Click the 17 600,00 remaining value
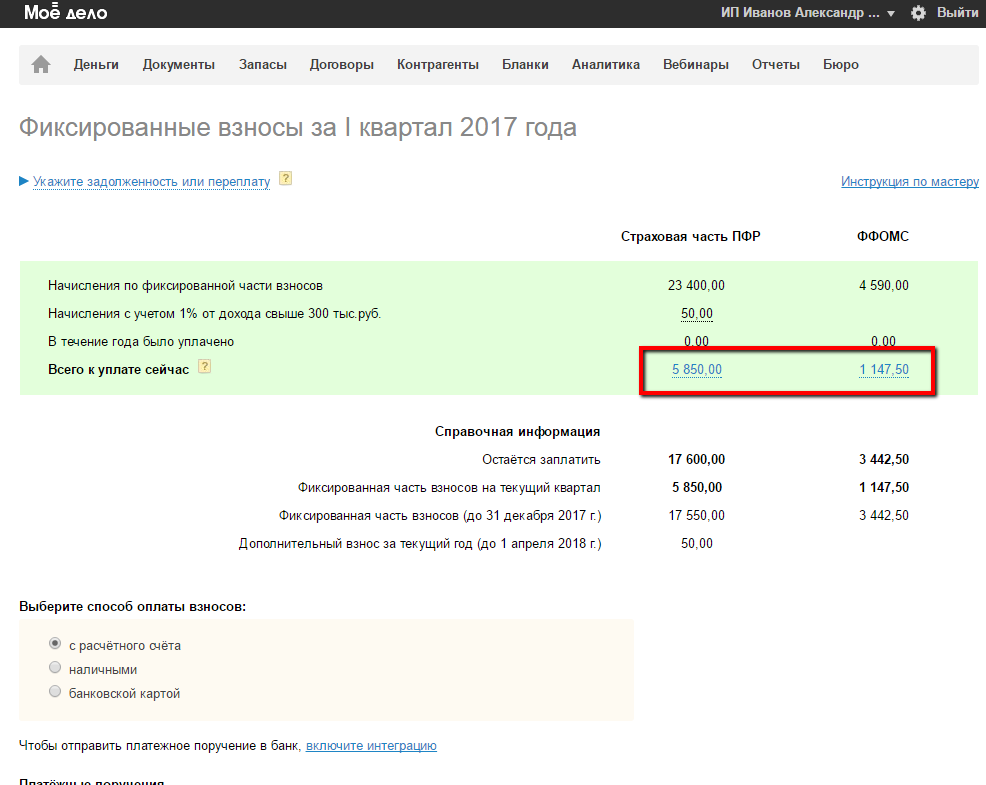The image size is (986, 785). point(696,459)
